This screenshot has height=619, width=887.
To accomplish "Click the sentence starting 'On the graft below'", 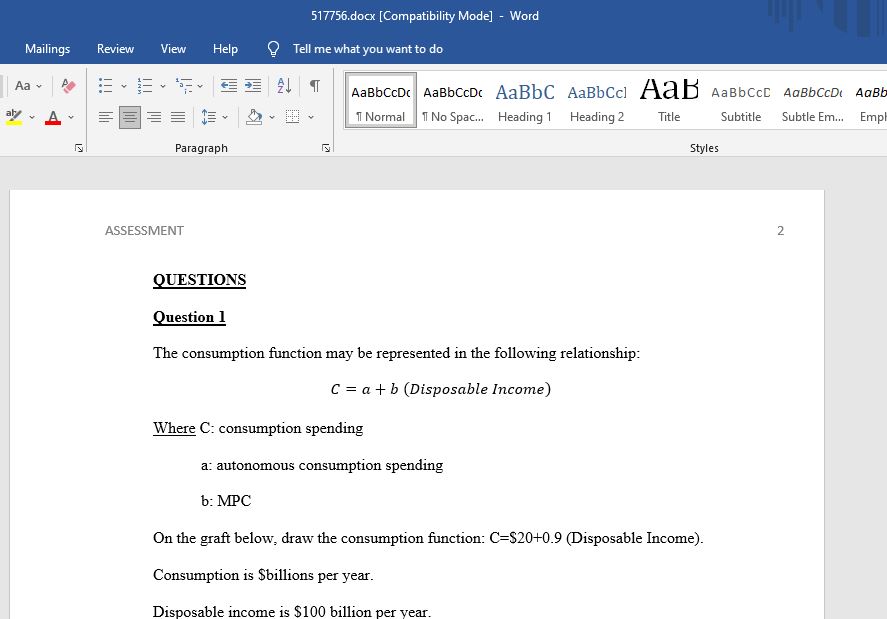I will click(x=428, y=538).
